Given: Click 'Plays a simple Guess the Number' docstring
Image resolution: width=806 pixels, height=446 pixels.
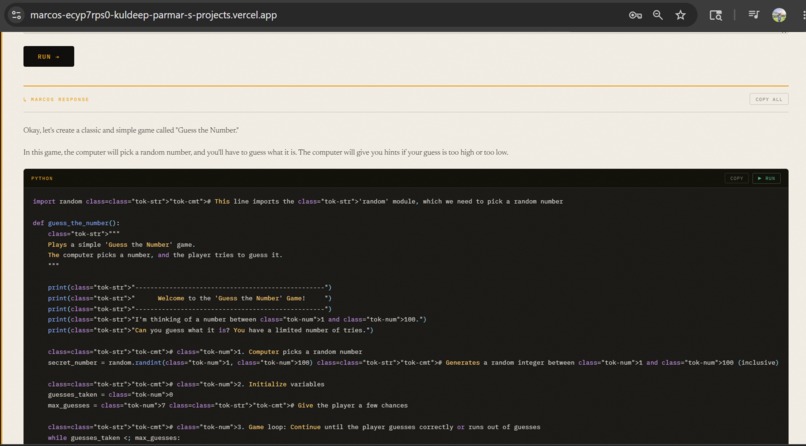Looking at the screenshot, I should (121, 245).
